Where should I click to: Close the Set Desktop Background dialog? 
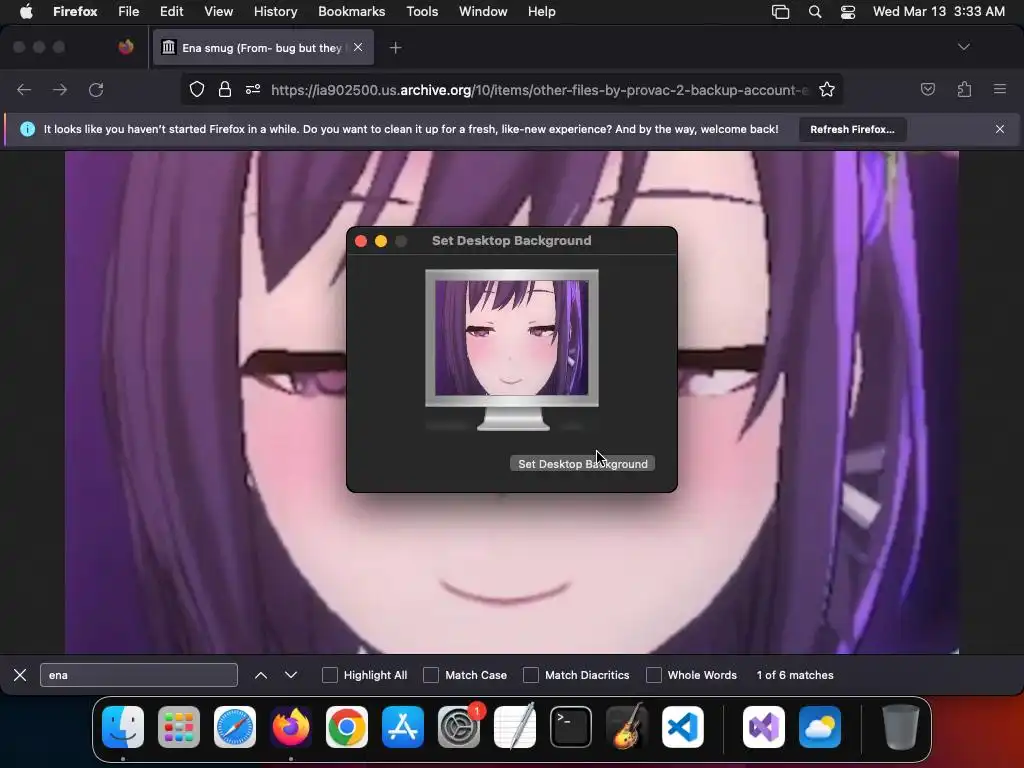(x=361, y=241)
